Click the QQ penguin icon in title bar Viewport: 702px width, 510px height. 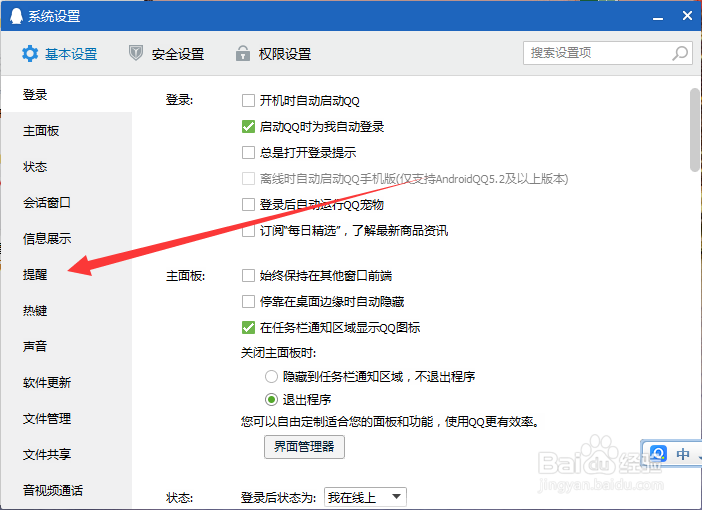click(x=16, y=16)
